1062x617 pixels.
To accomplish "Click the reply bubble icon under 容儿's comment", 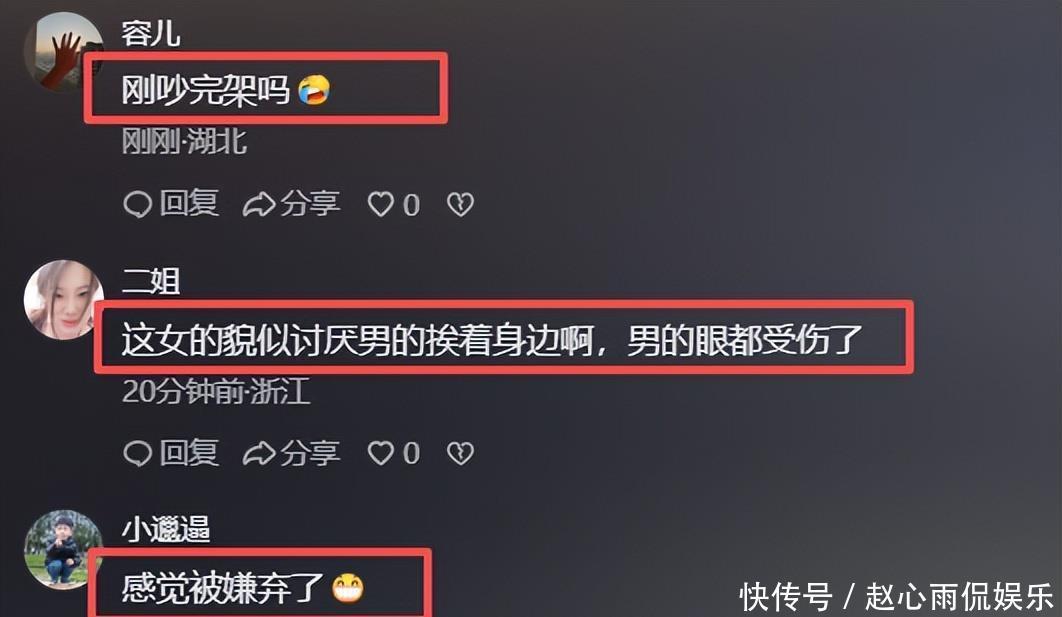I will pyautogui.click(x=137, y=205).
